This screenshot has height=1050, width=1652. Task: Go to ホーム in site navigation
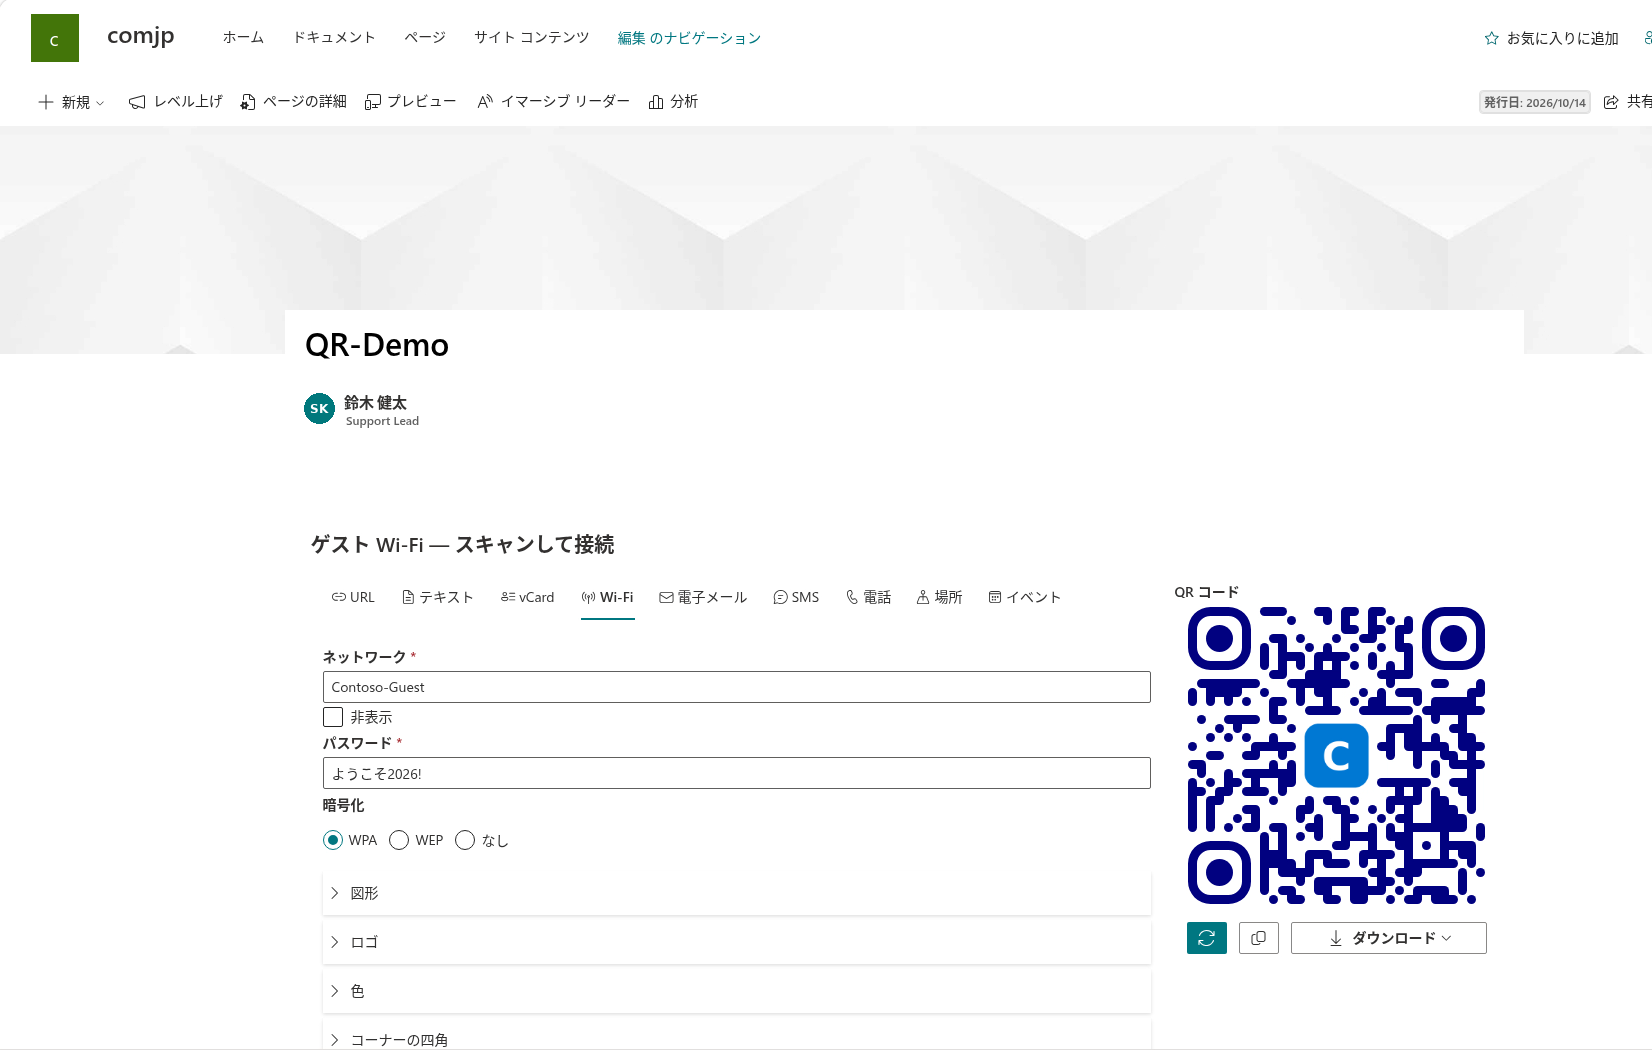pyautogui.click(x=243, y=37)
